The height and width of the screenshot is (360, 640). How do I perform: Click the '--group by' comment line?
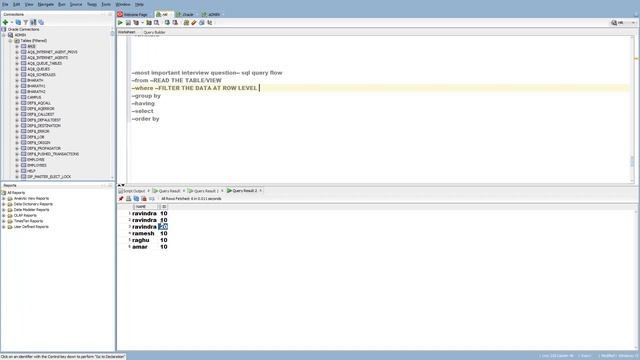(146, 96)
